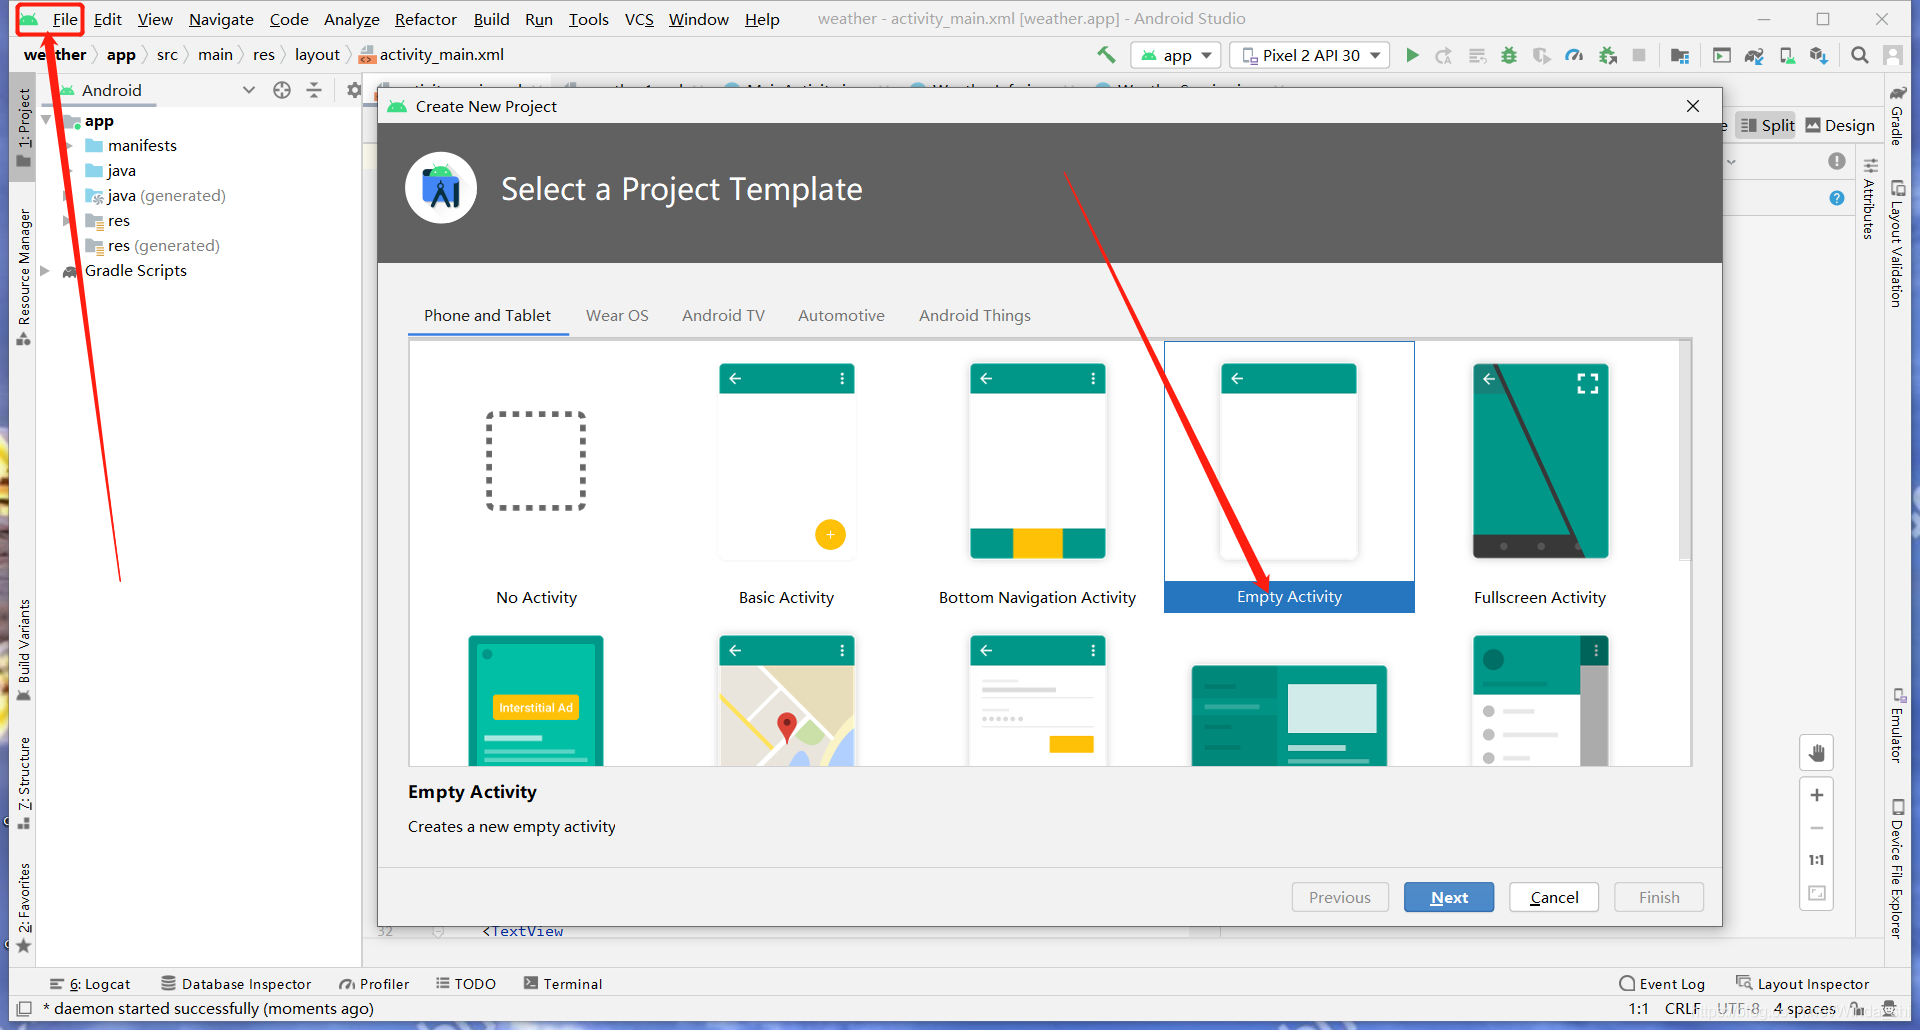Switch to the Wear OS tab

pyautogui.click(x=617, y=315)
